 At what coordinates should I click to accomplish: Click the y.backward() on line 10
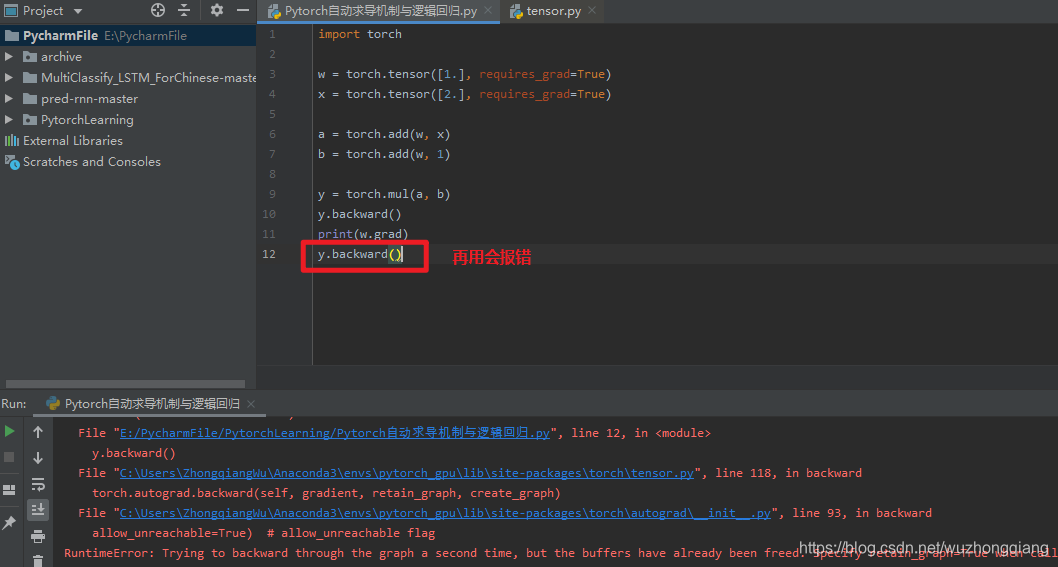(x=360, y=214)
